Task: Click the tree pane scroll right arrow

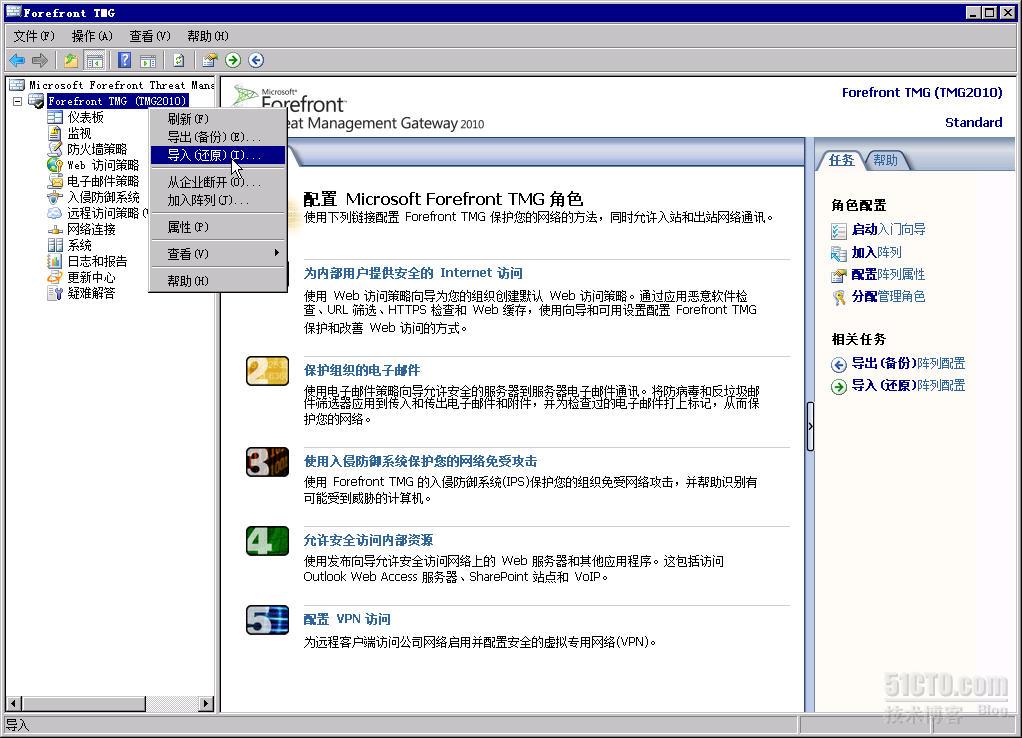Action: (x=206, y=703)
